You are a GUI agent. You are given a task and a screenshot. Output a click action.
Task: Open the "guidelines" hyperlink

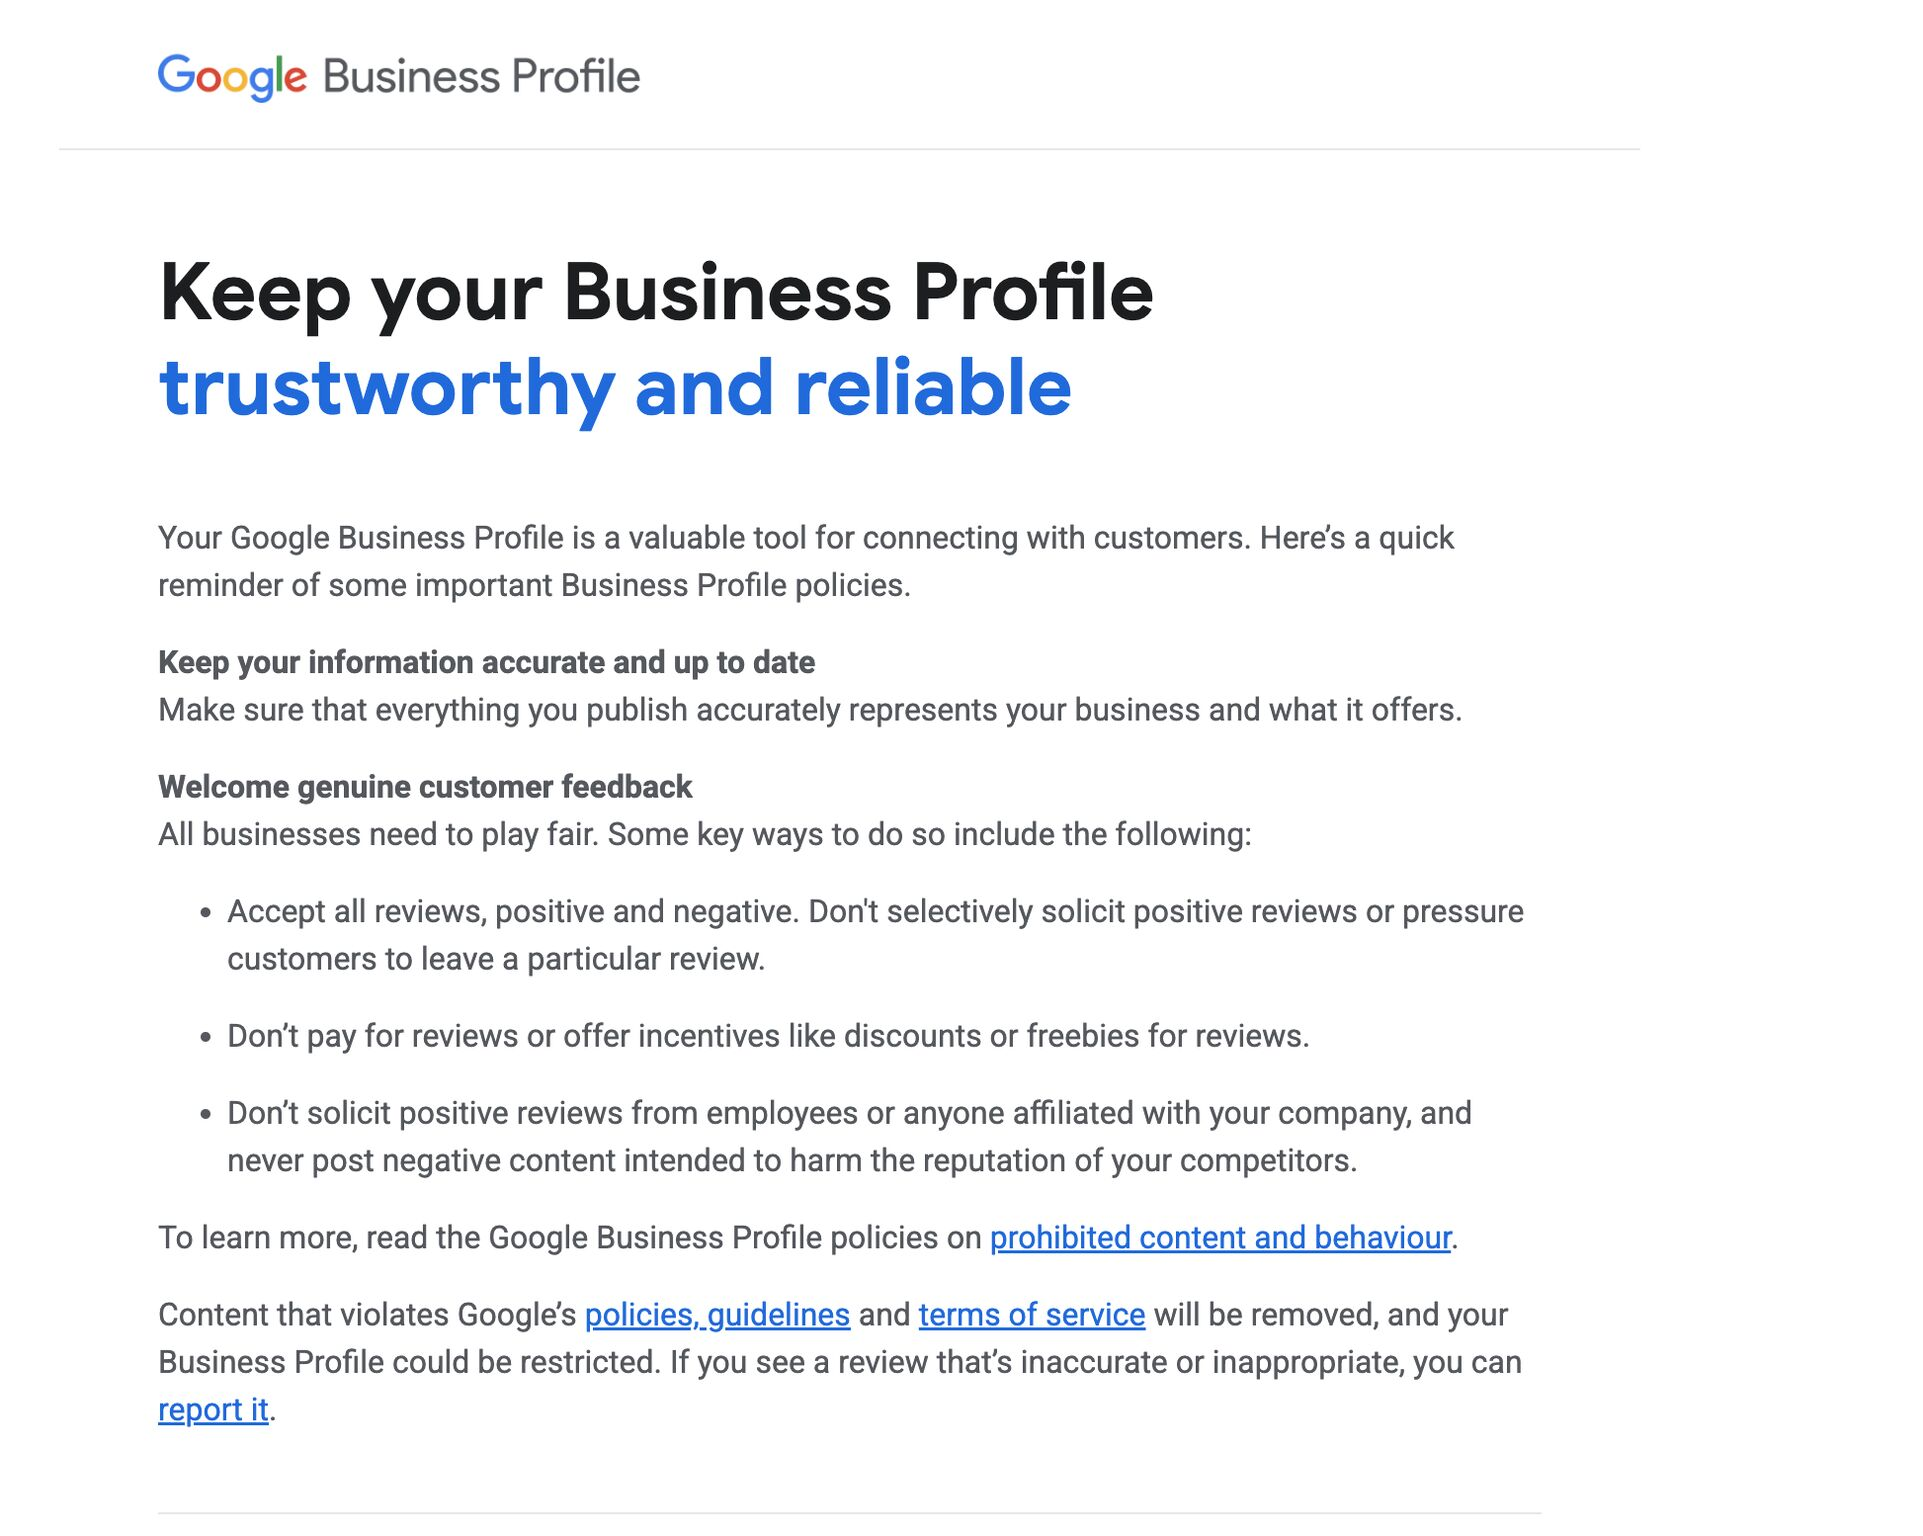pyautogui.click(x=779, y=1315)
